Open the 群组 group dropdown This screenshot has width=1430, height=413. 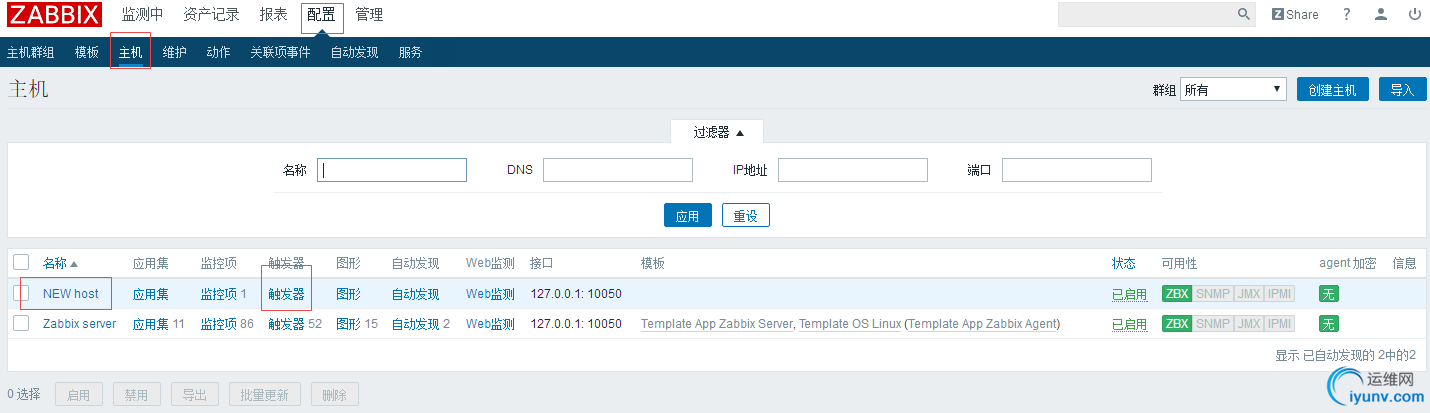click(x=1233, y=89)
